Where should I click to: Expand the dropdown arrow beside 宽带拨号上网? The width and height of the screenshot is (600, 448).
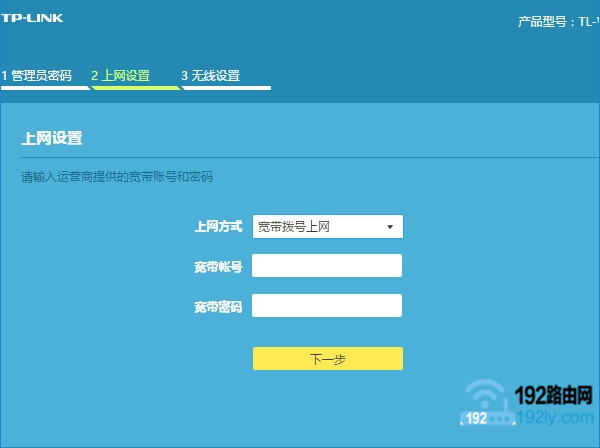pyautogui.click(x=390, y=227)
